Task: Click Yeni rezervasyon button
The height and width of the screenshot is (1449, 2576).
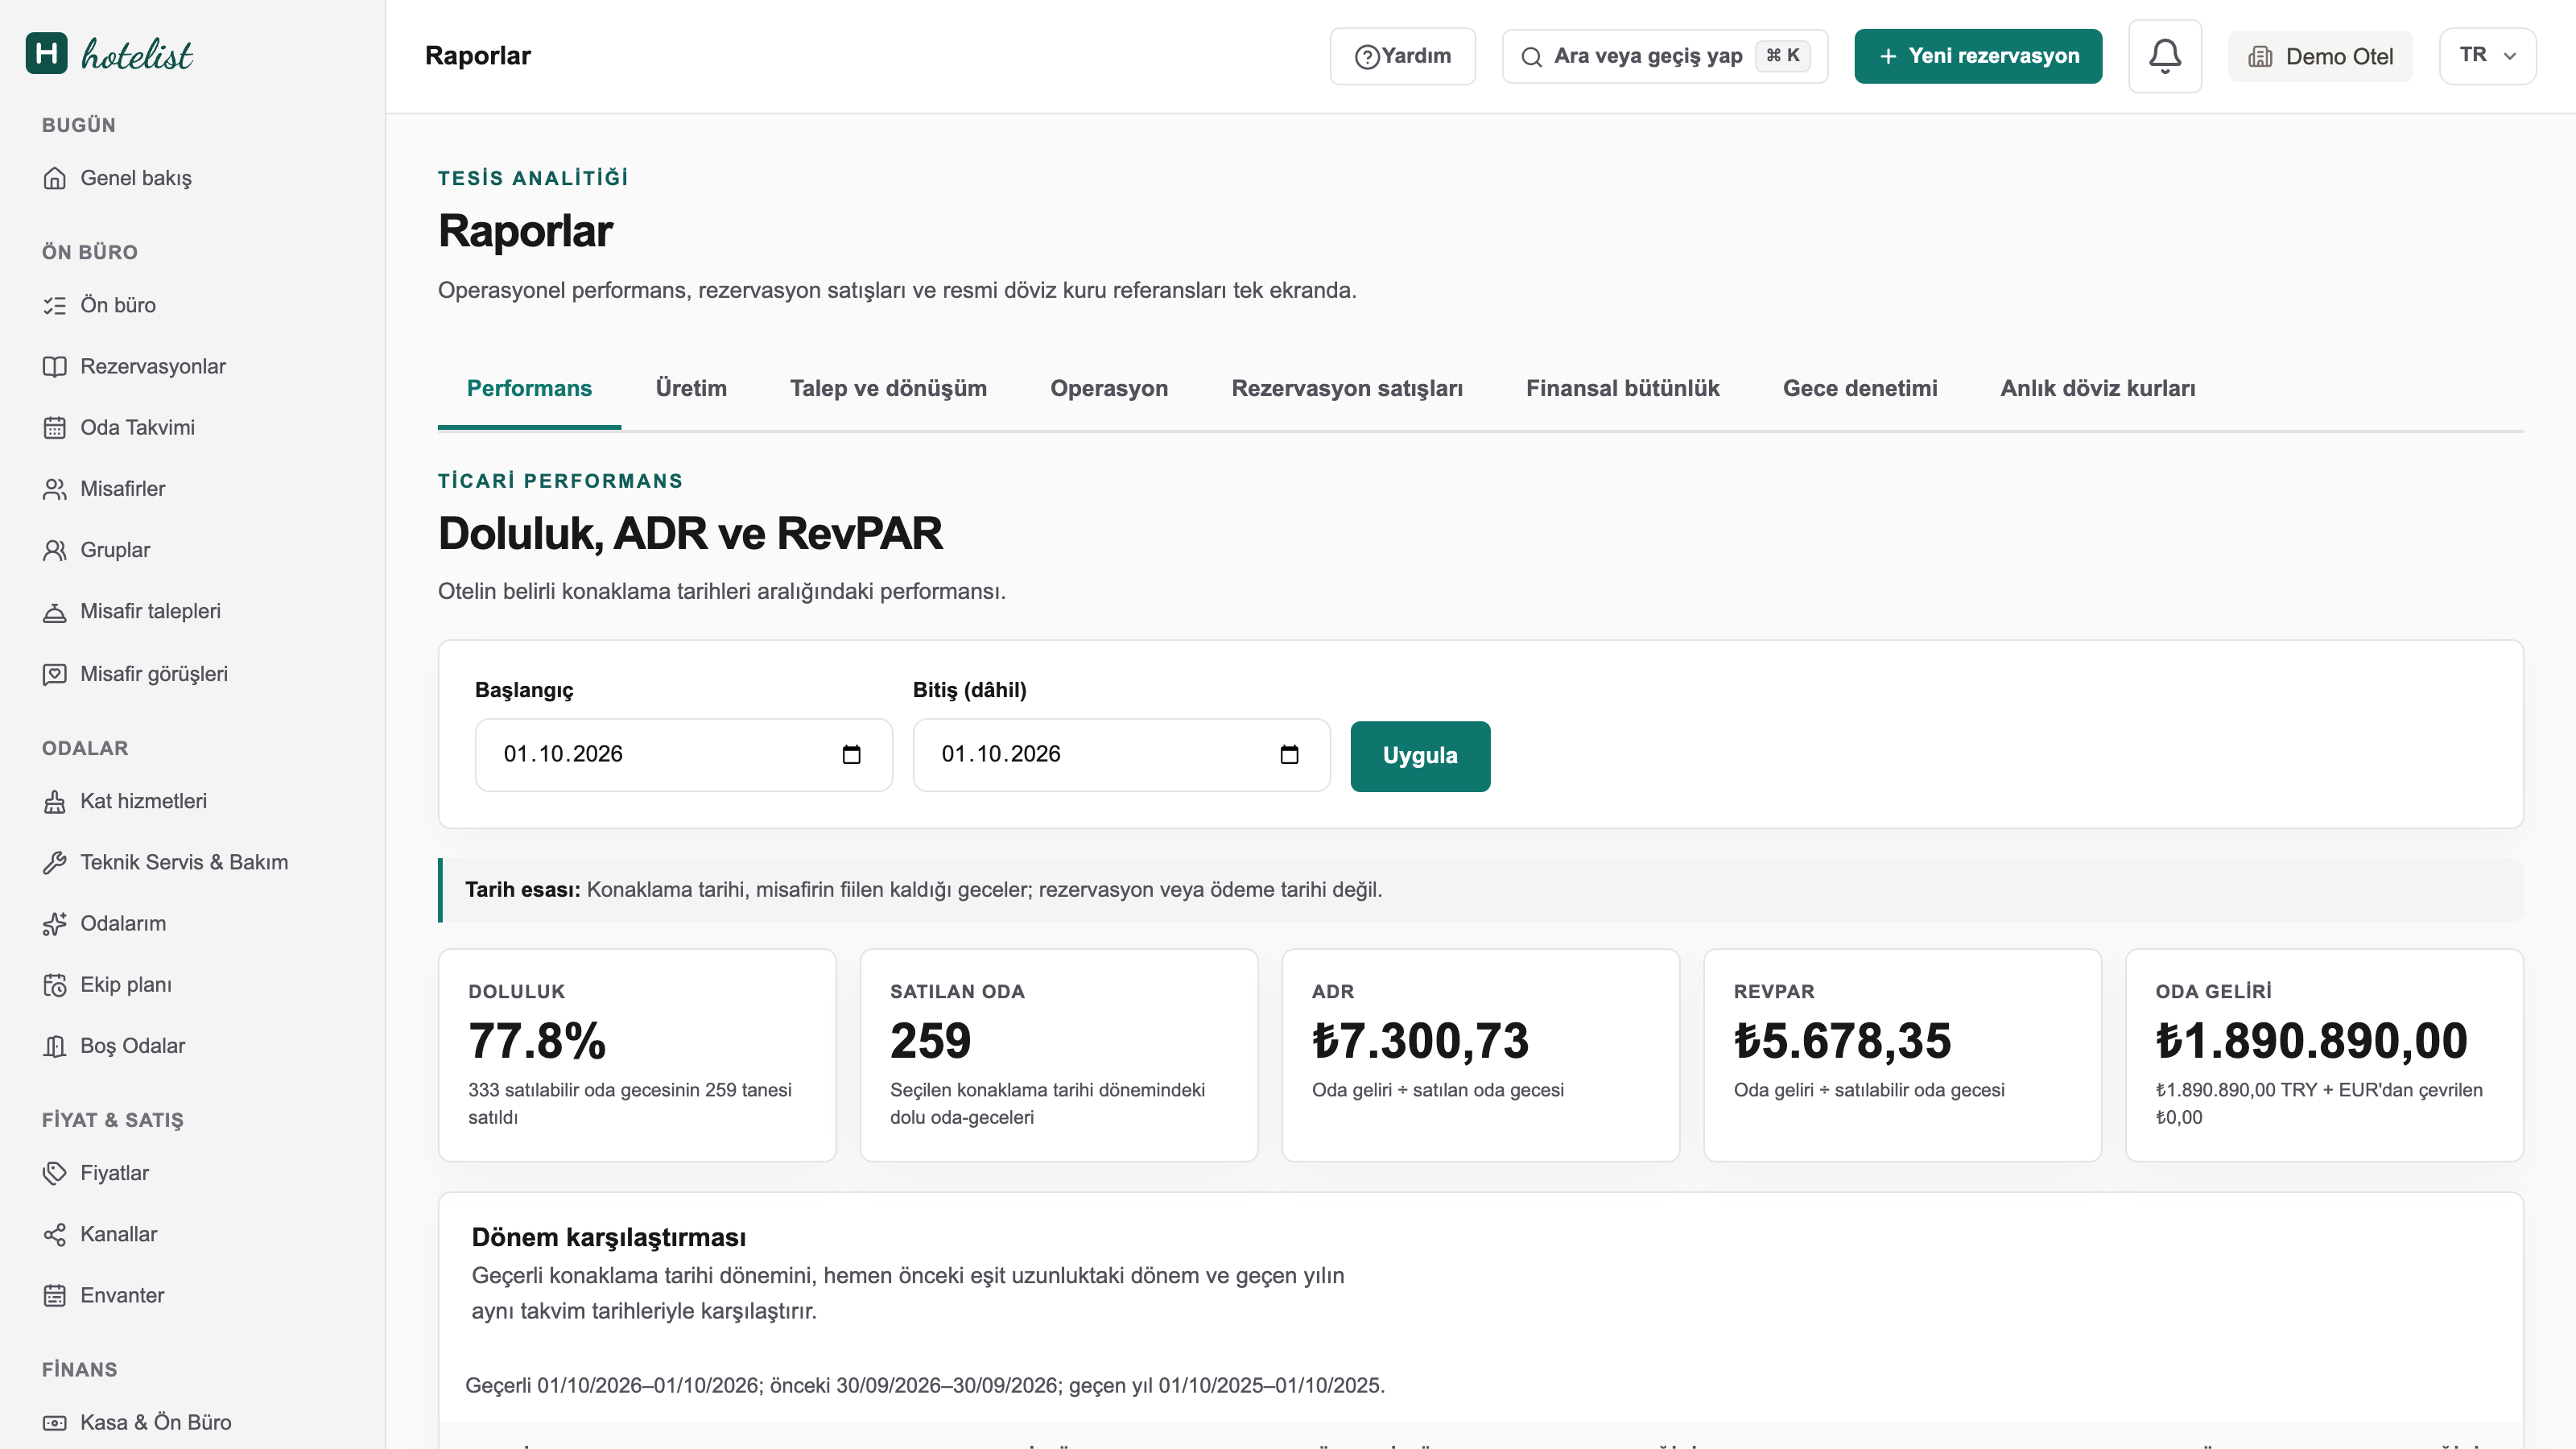Action: tap(1978, 56)
